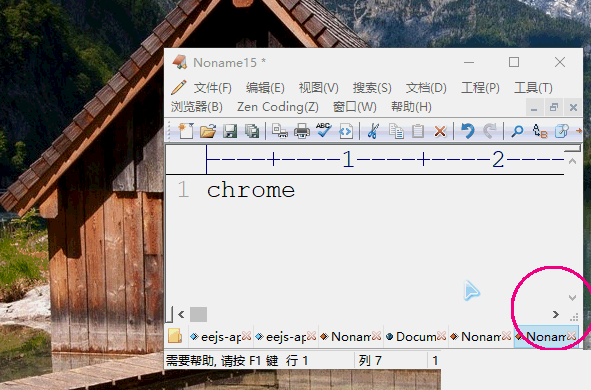Click the Find in Files icon
Image resolution: width=591 pixels, height=390 pixels.
pos(562,131)
